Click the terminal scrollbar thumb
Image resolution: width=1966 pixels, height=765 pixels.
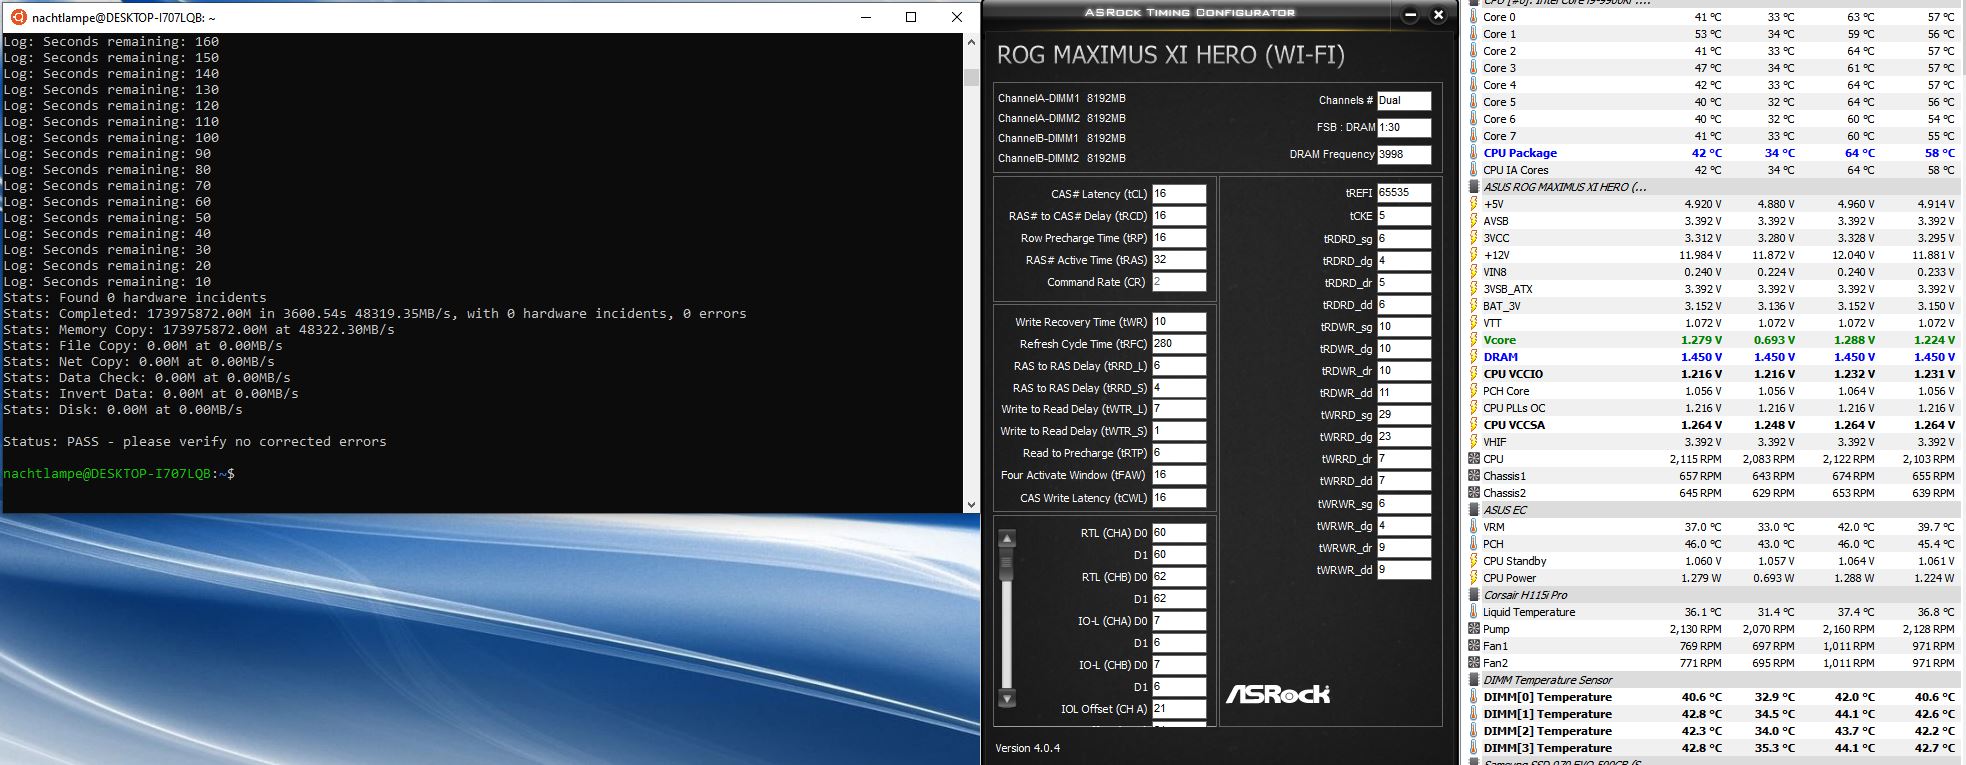[x=970, y=77]
